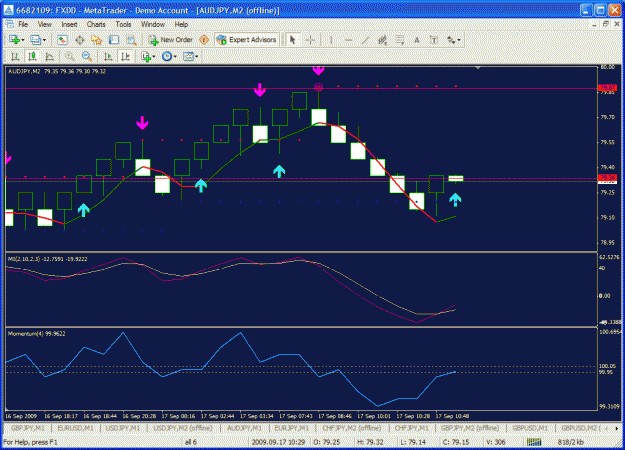Select the Equidistant Channel tool

[x=382, y=40]
